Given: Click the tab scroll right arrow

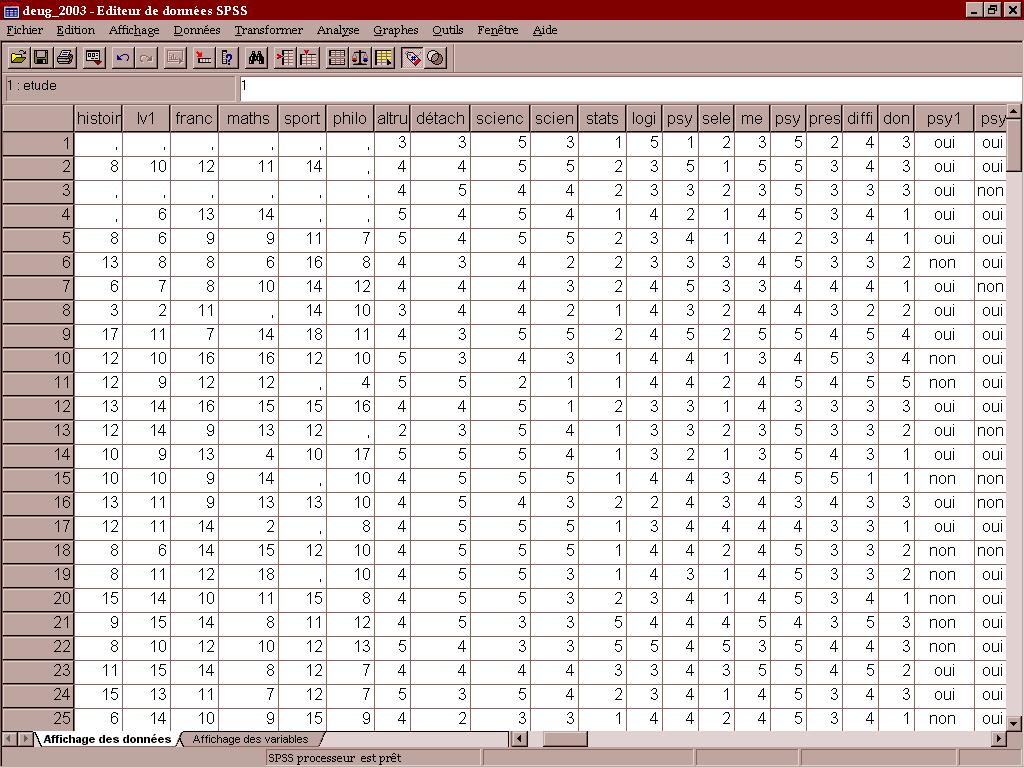Looking at the screenshot, I should [x=25, y=739].
